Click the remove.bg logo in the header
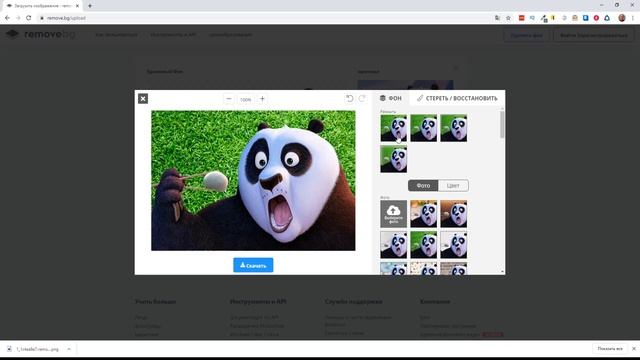This screenshot has height=360, width=640. click(41, 35)
